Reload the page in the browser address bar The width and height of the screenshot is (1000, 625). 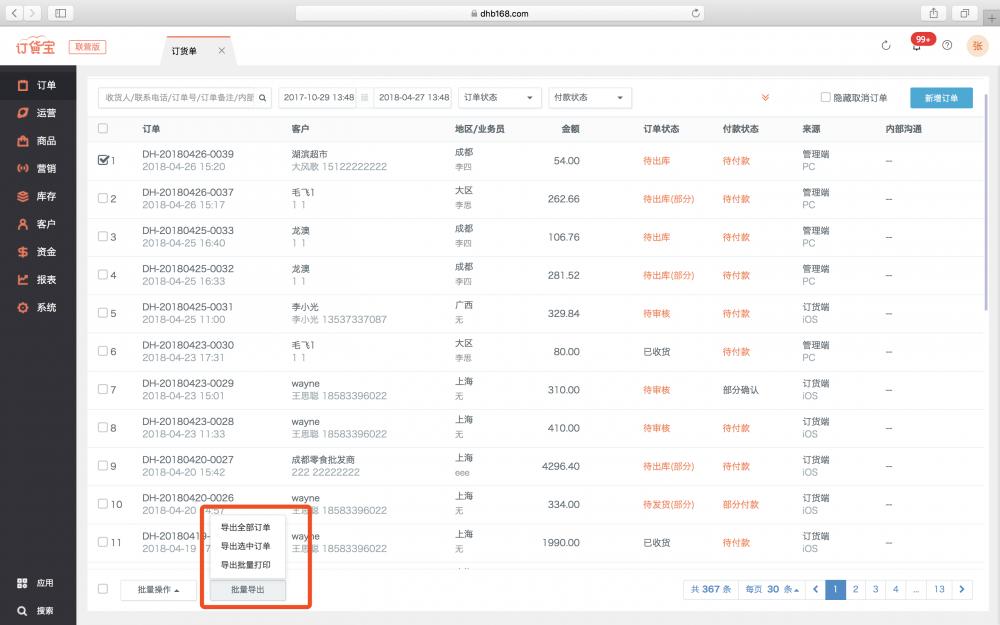(x=695, y=13)
